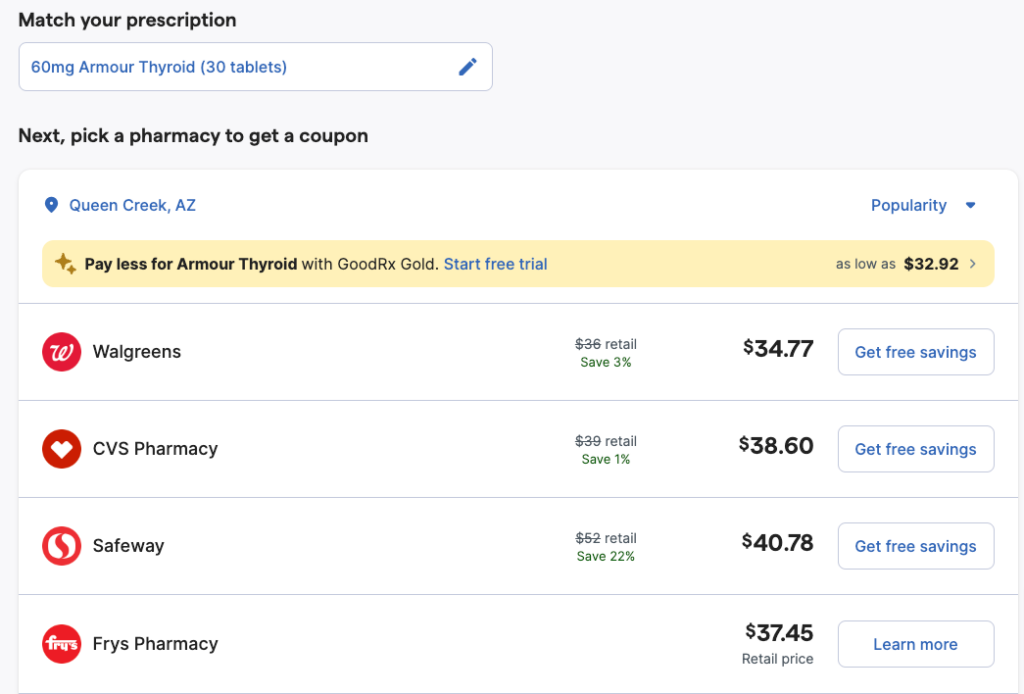Click the pencil edit prescription icon

pos(467,67)
